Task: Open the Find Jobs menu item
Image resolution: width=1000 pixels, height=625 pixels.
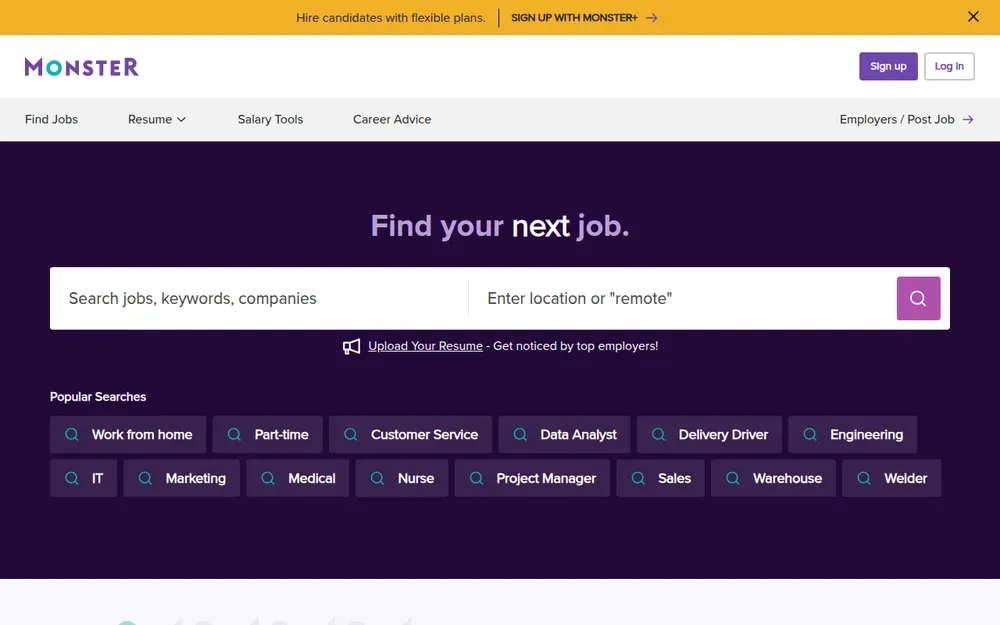Action: tap(51, 119)
